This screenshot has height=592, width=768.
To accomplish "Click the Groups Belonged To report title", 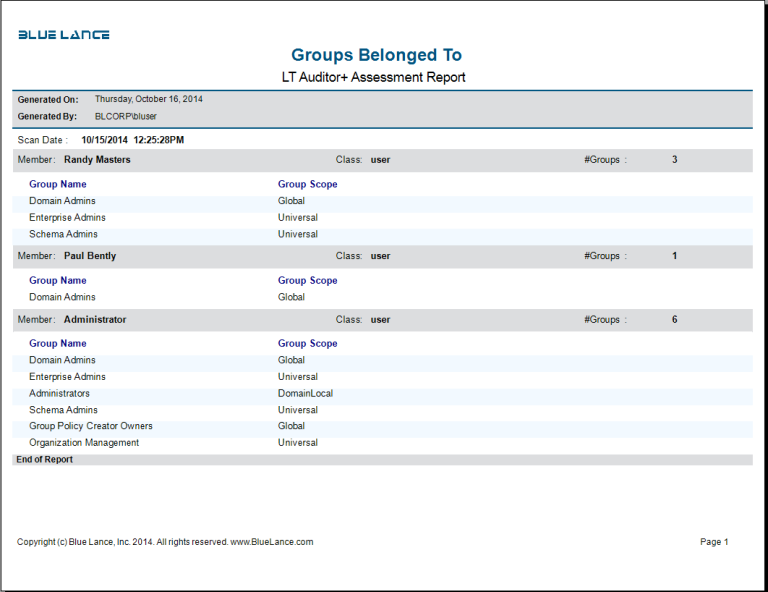I will coord(376,55).
